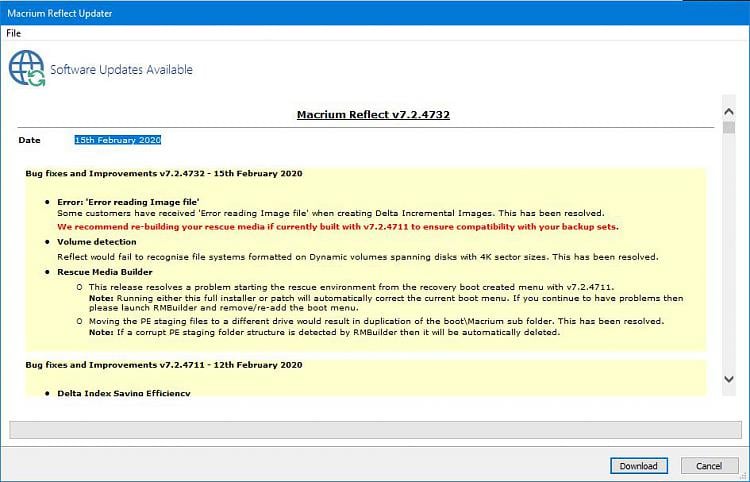The image size is (750, 482).
Task: Click the 'Volume detection' bullet title
Action: point(97,242)
